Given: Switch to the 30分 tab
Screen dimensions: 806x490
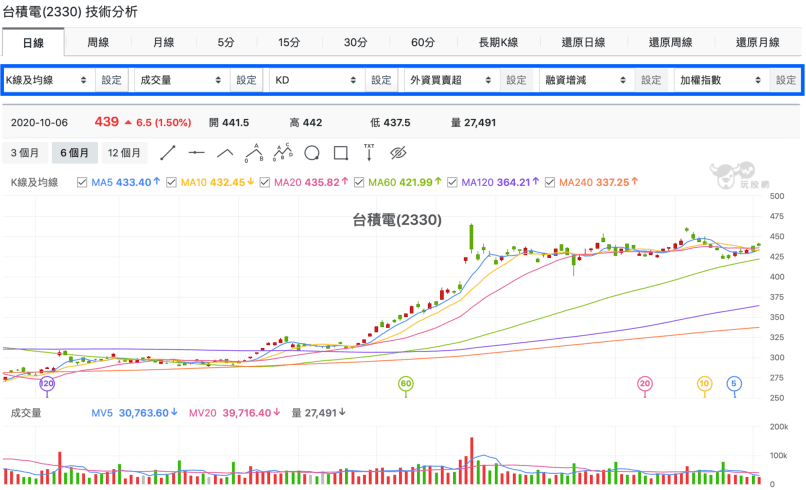Looking at the screenshot, I should pyautogui.click(x=355, y=42).
